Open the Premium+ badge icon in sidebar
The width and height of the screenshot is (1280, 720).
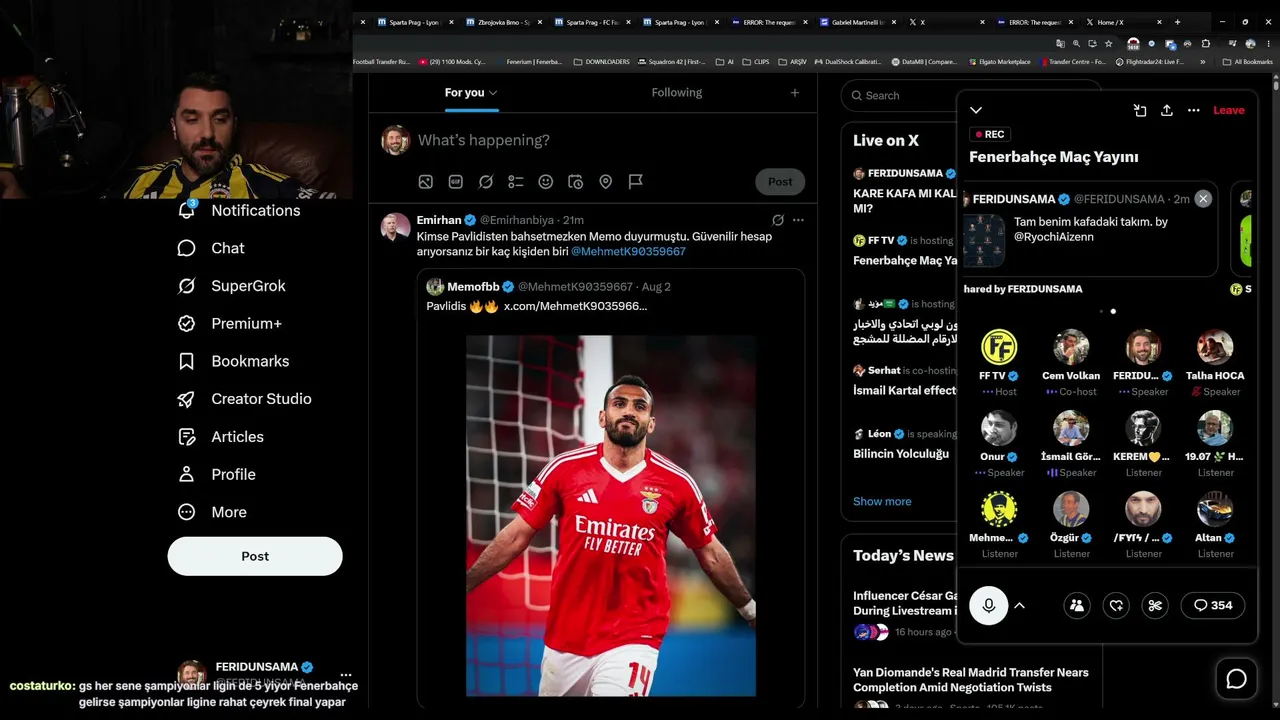[186, 324]
